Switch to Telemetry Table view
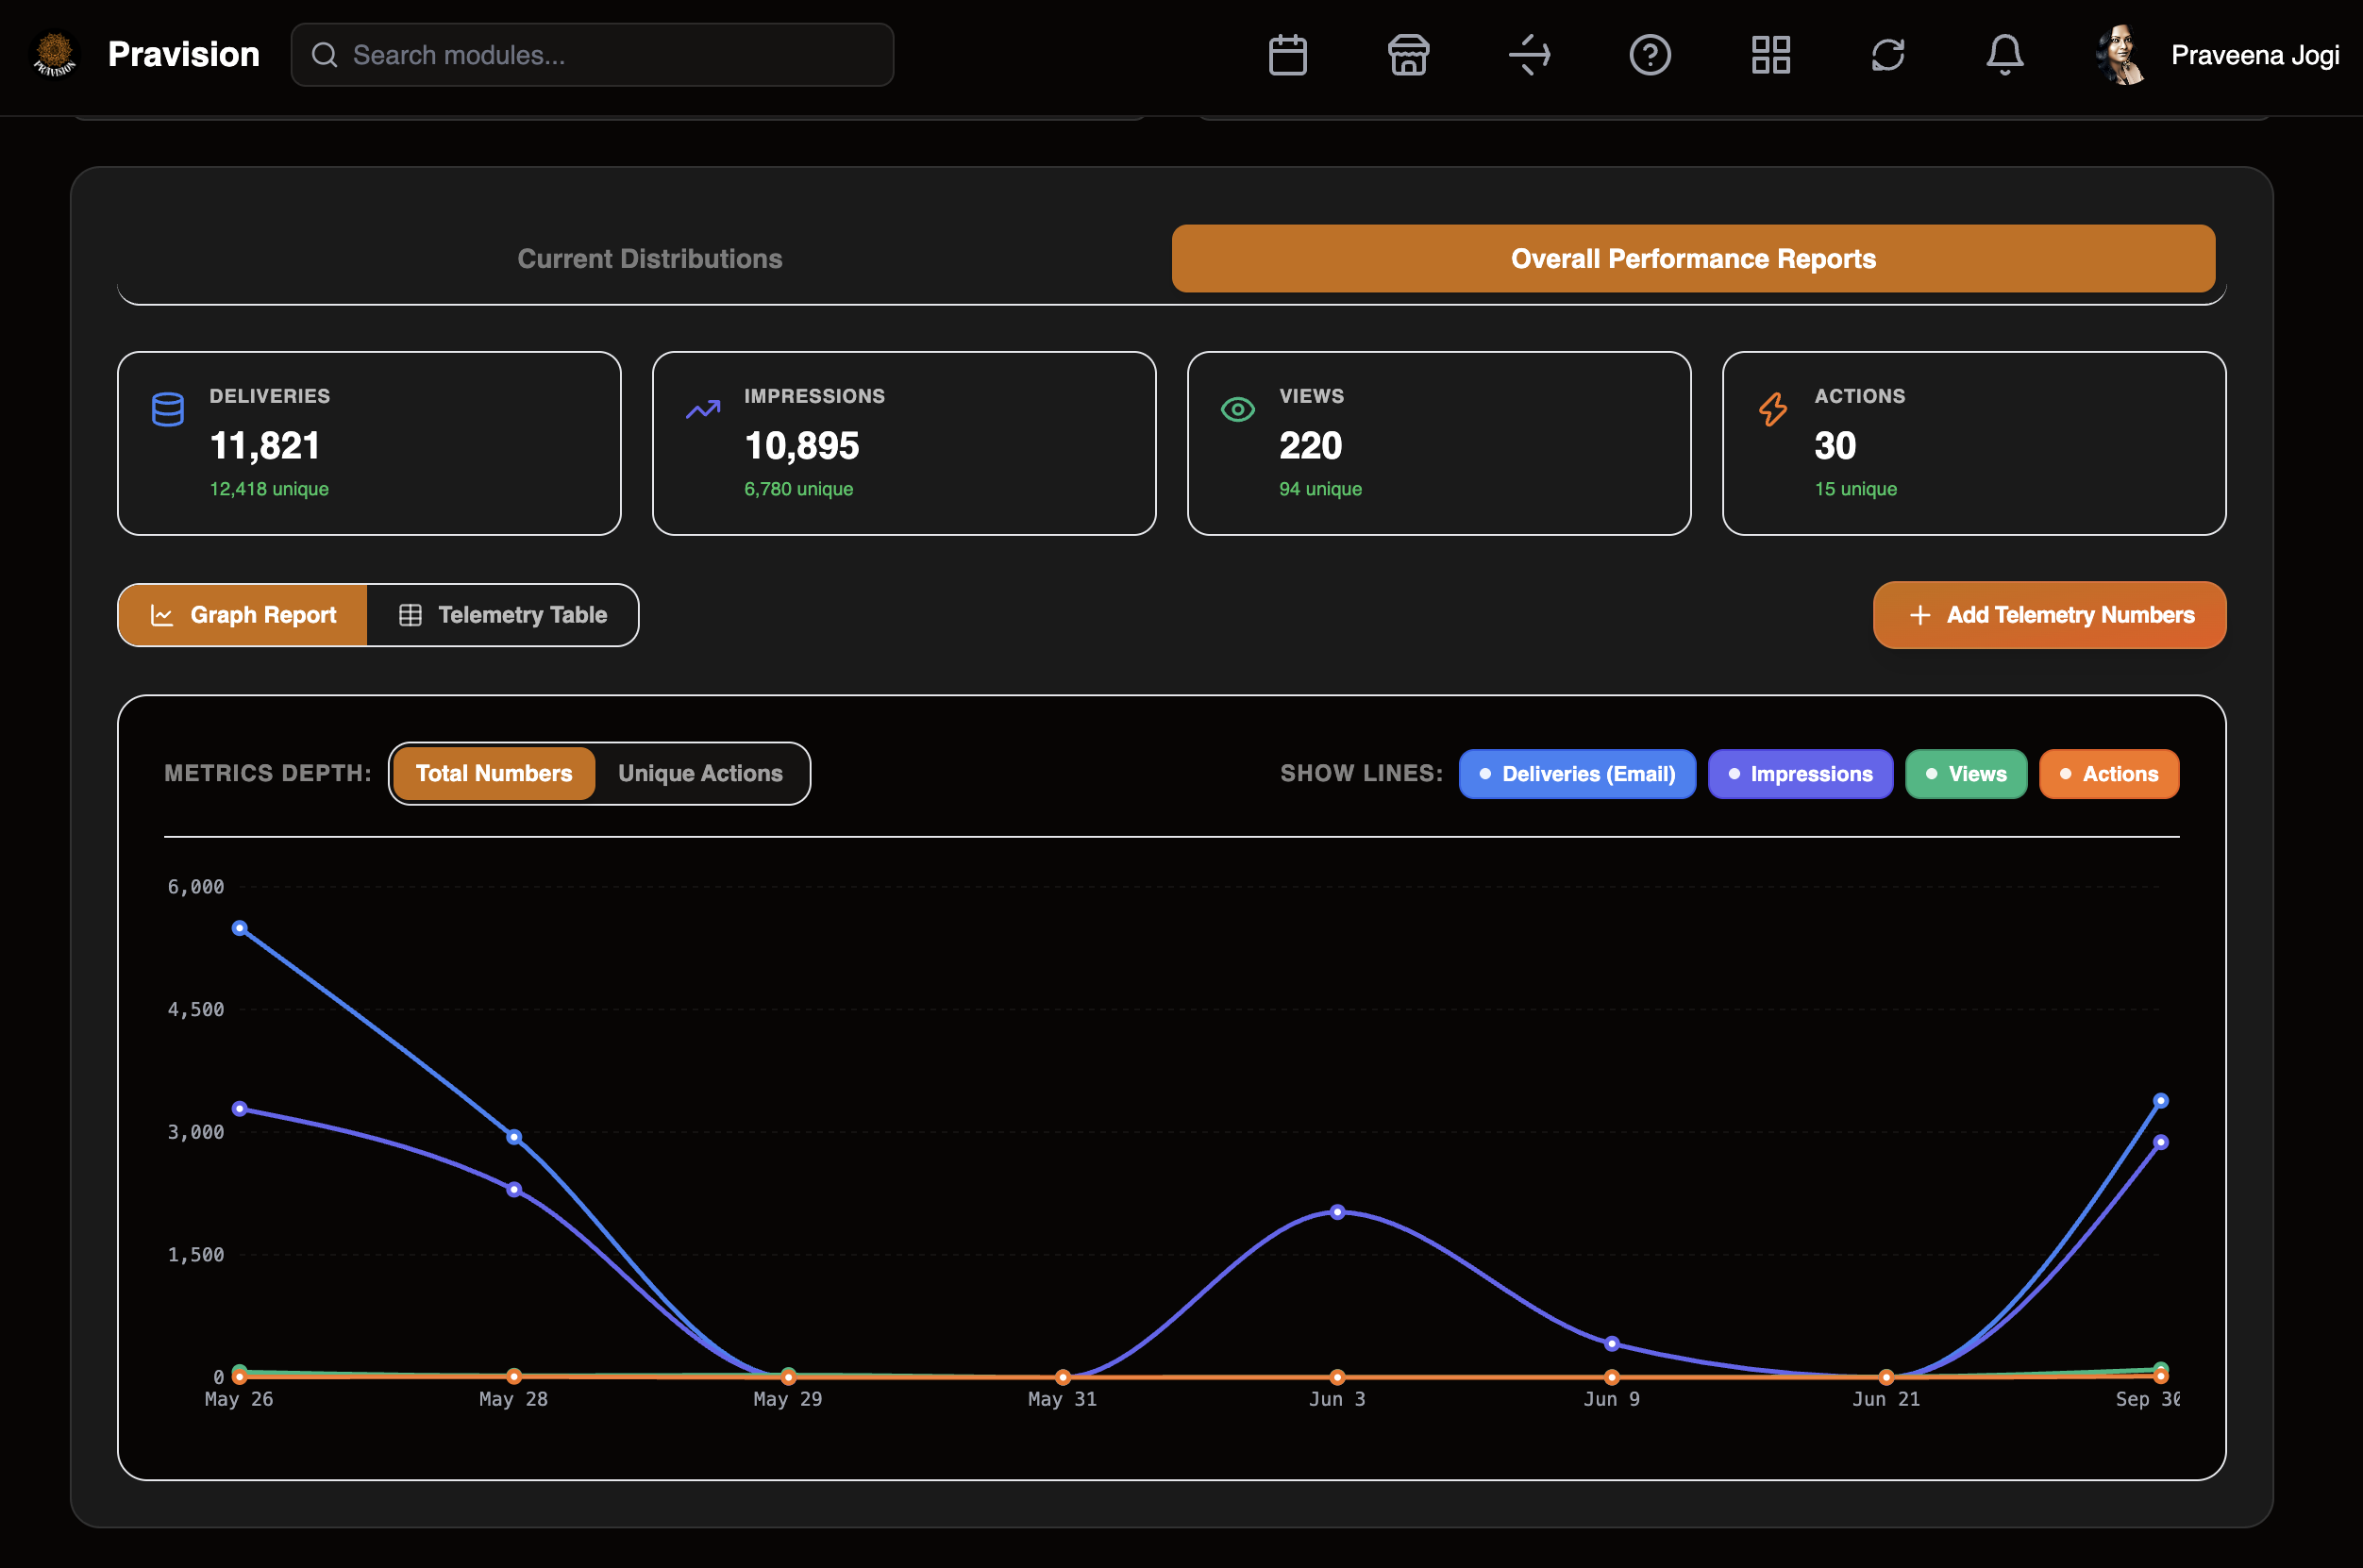2363x1568 pixels. (502, 615)
